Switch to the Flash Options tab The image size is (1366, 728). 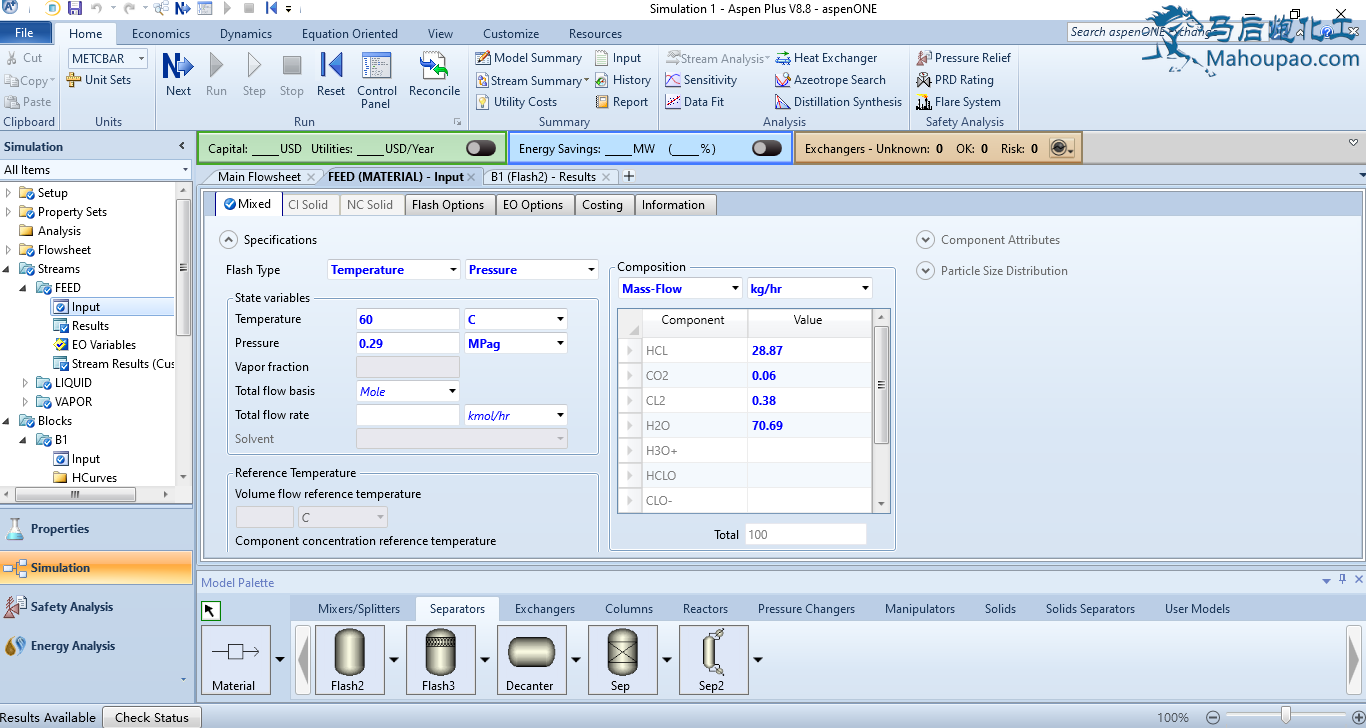(x=447, y=205)
